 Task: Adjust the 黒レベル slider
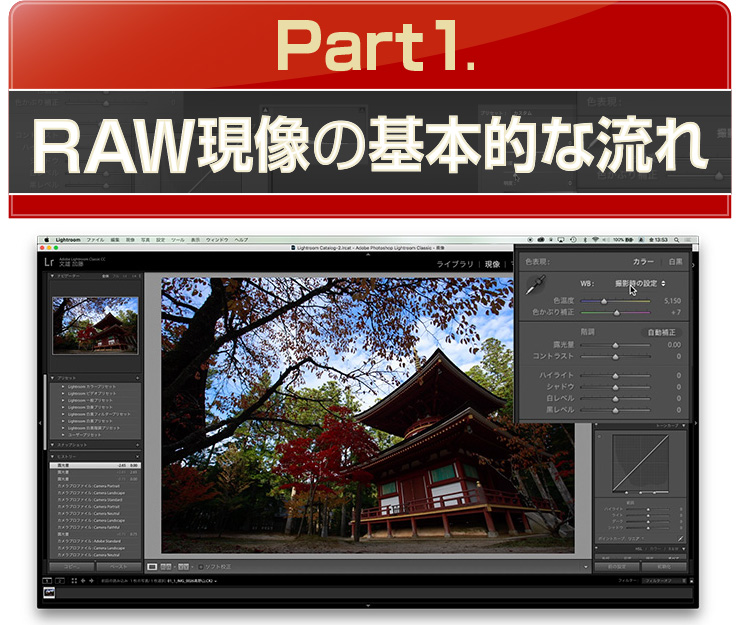click(615, 410)
